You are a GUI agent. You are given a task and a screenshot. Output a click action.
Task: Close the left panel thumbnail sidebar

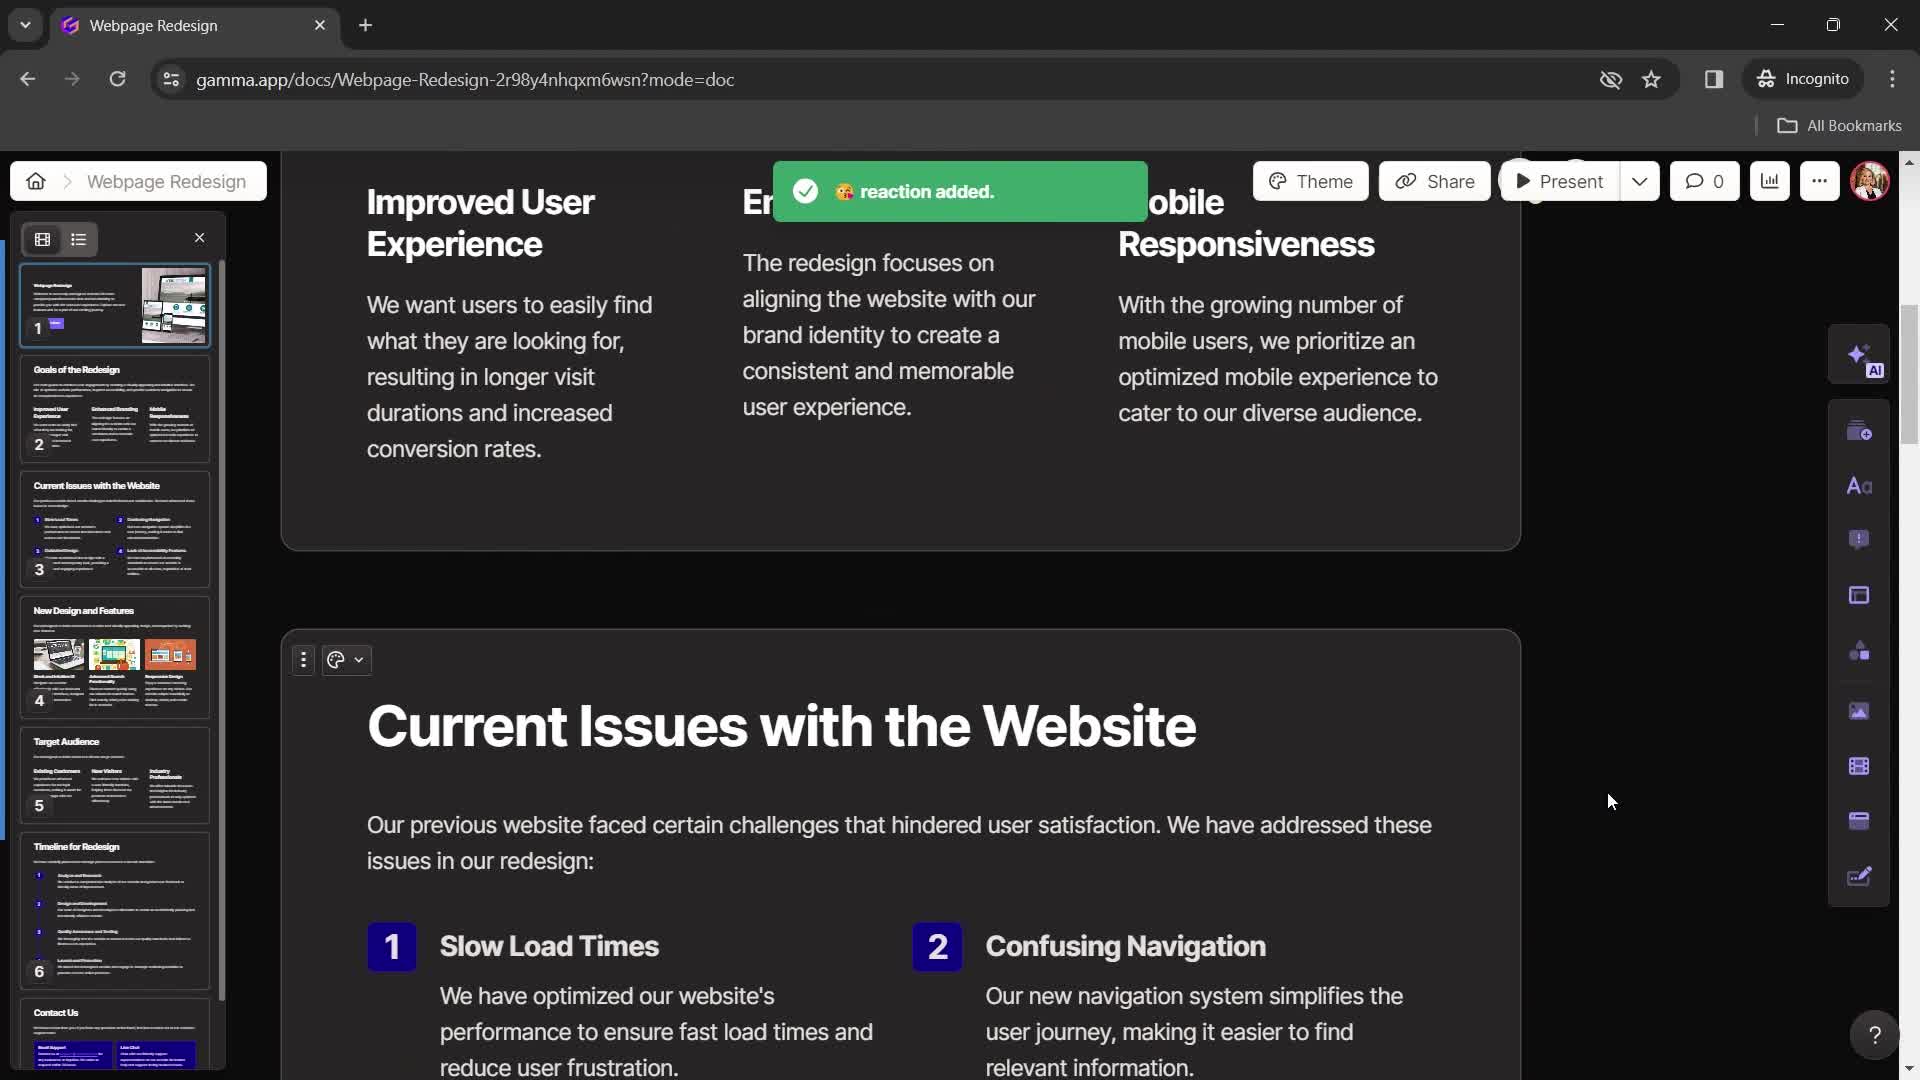tap(199, 237)
